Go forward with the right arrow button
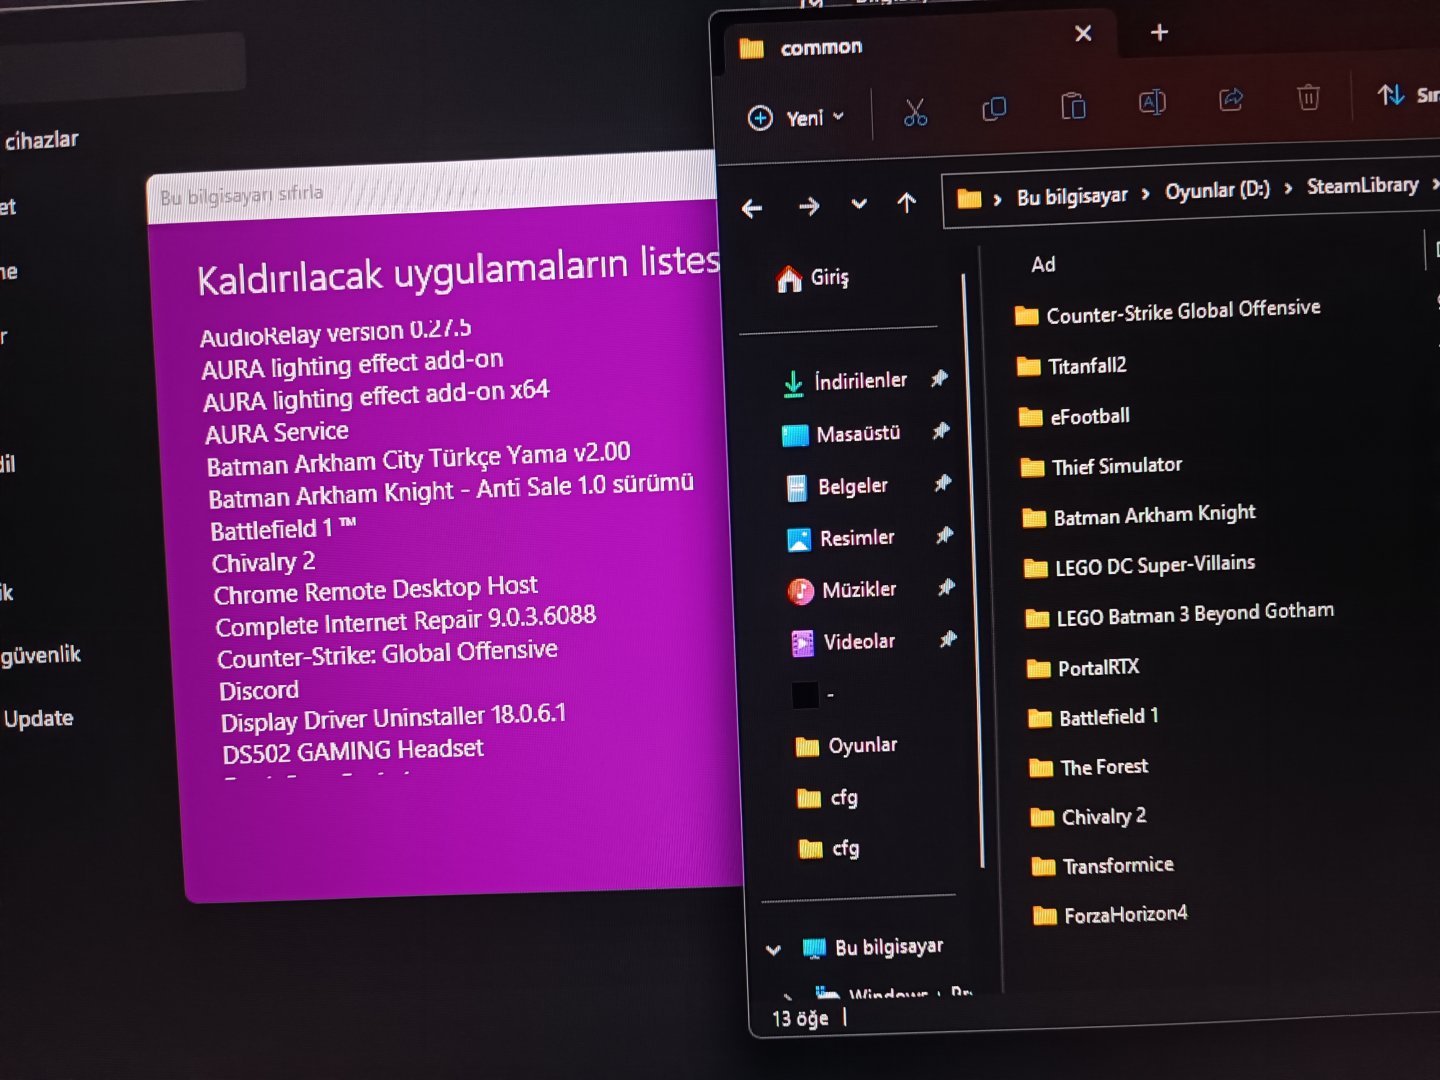The width and height of the screenshot is (1440, 1080). point(809,206)
